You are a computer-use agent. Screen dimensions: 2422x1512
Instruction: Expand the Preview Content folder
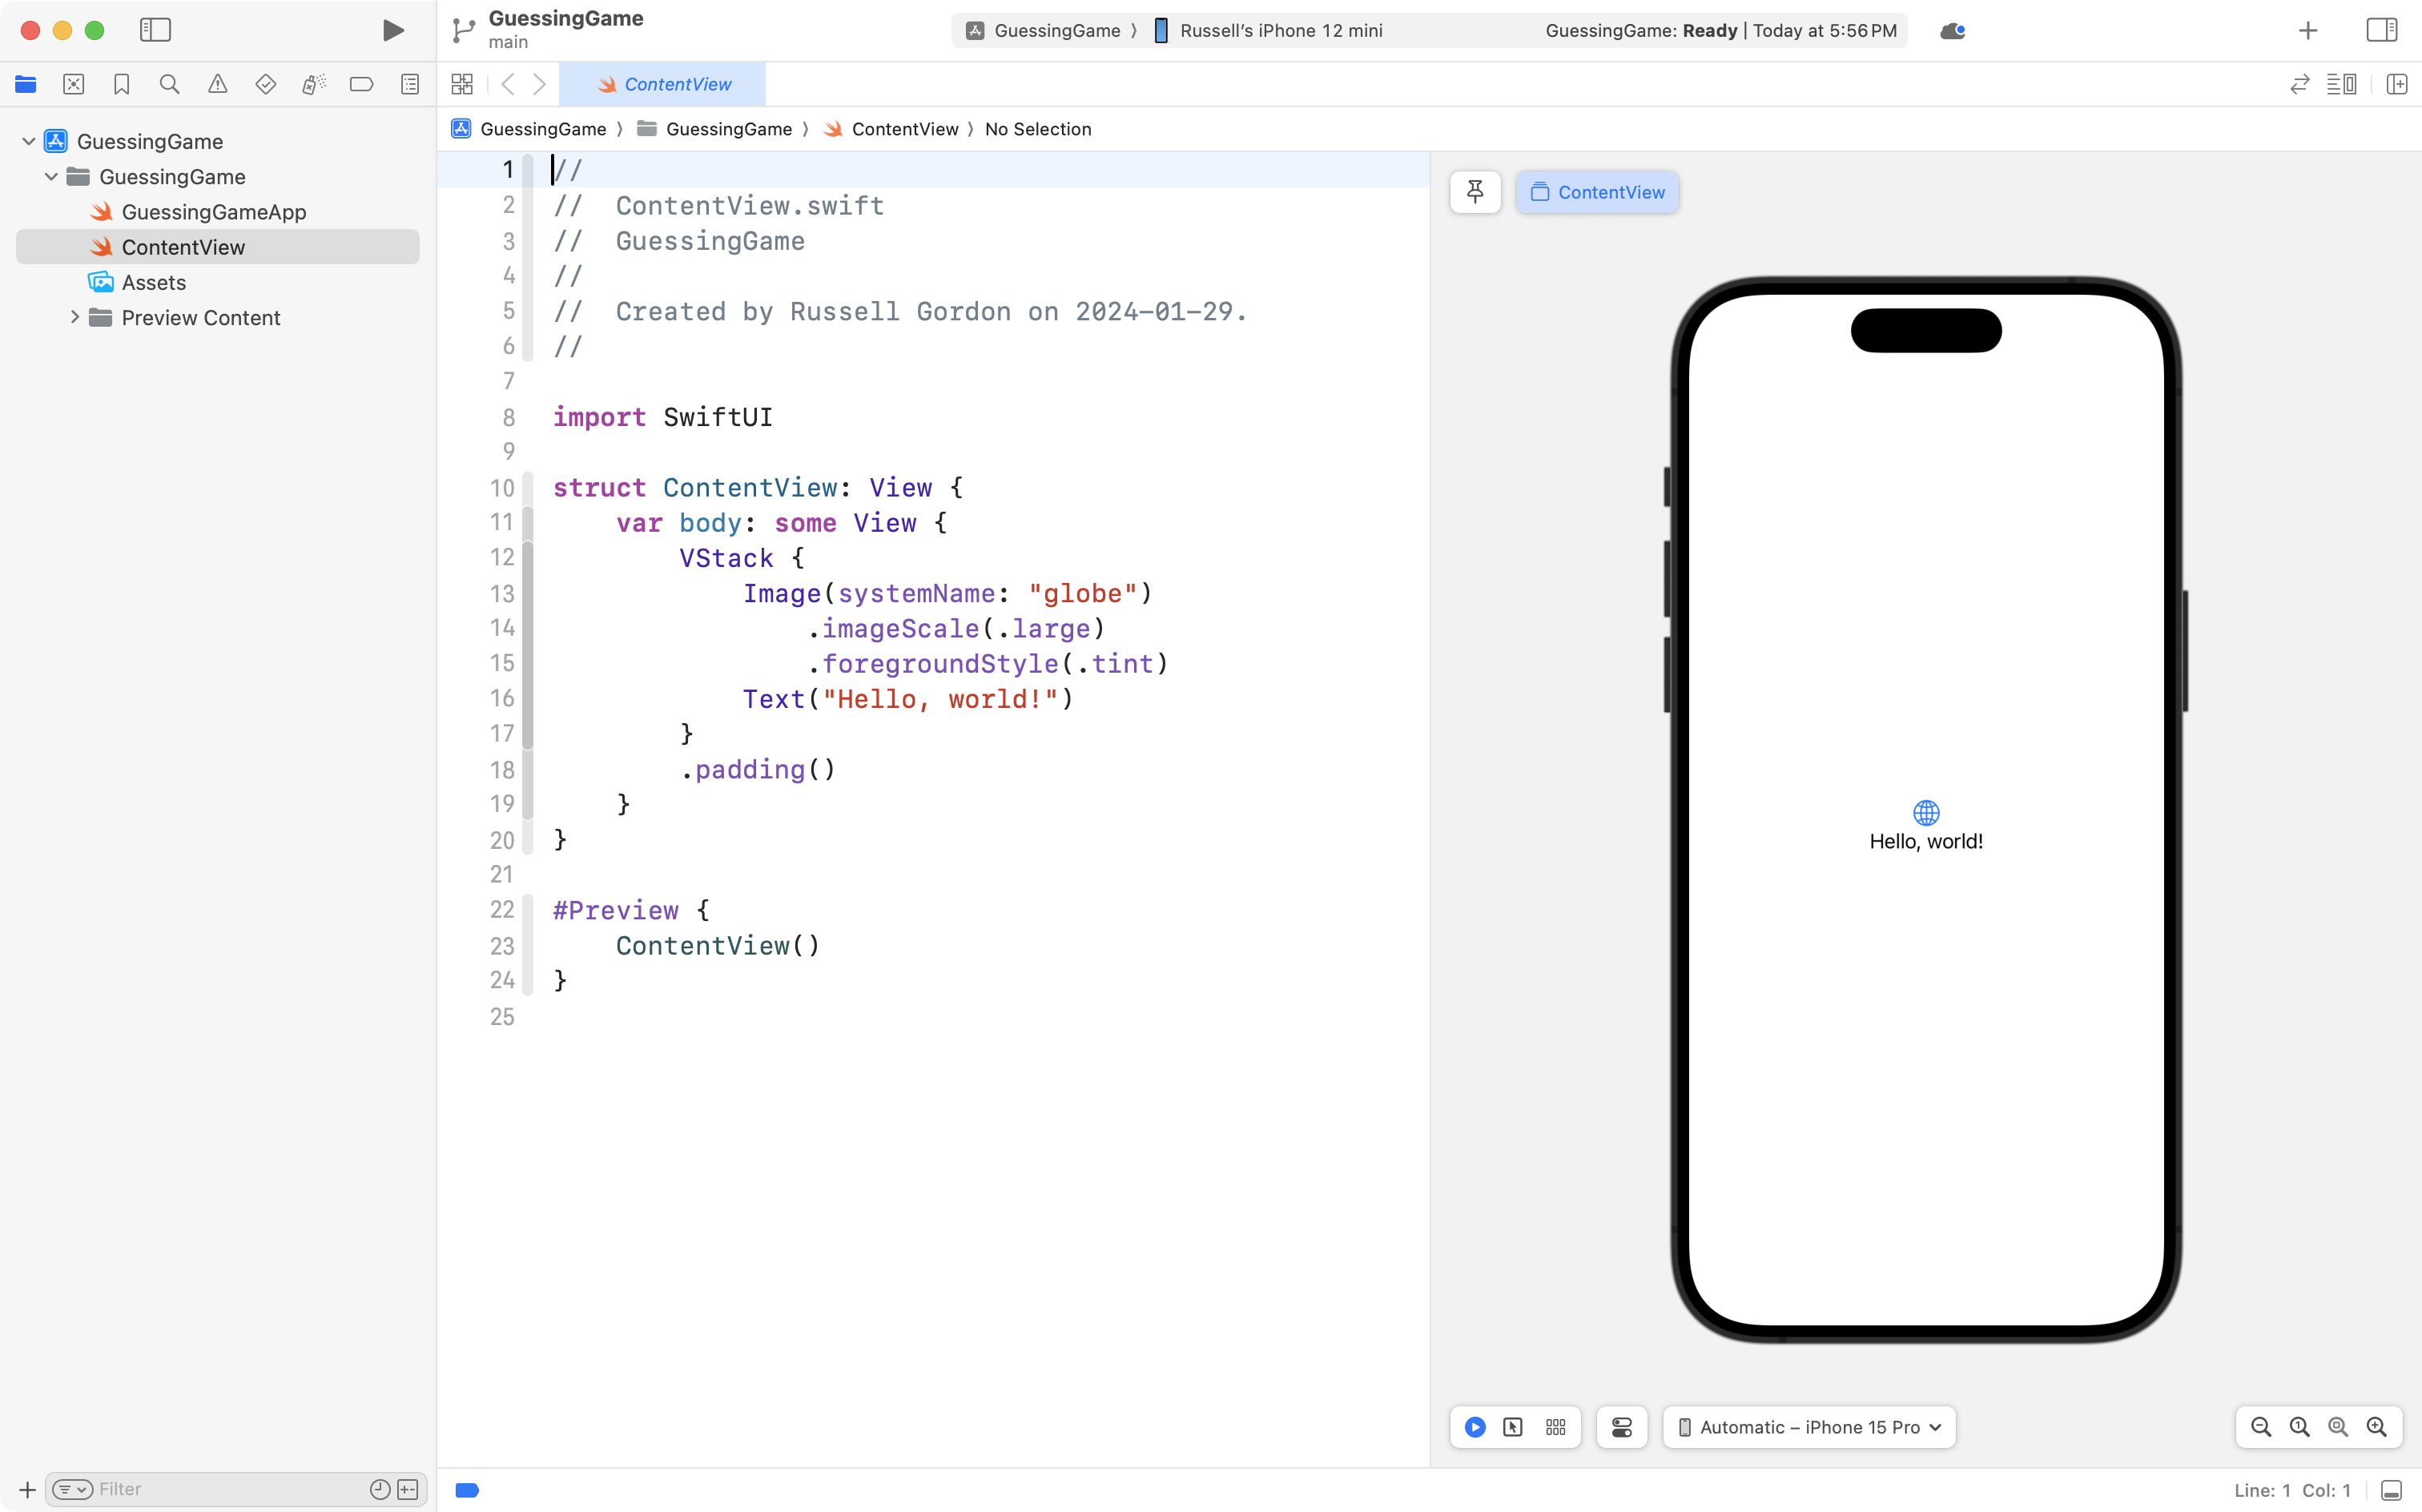74,317
